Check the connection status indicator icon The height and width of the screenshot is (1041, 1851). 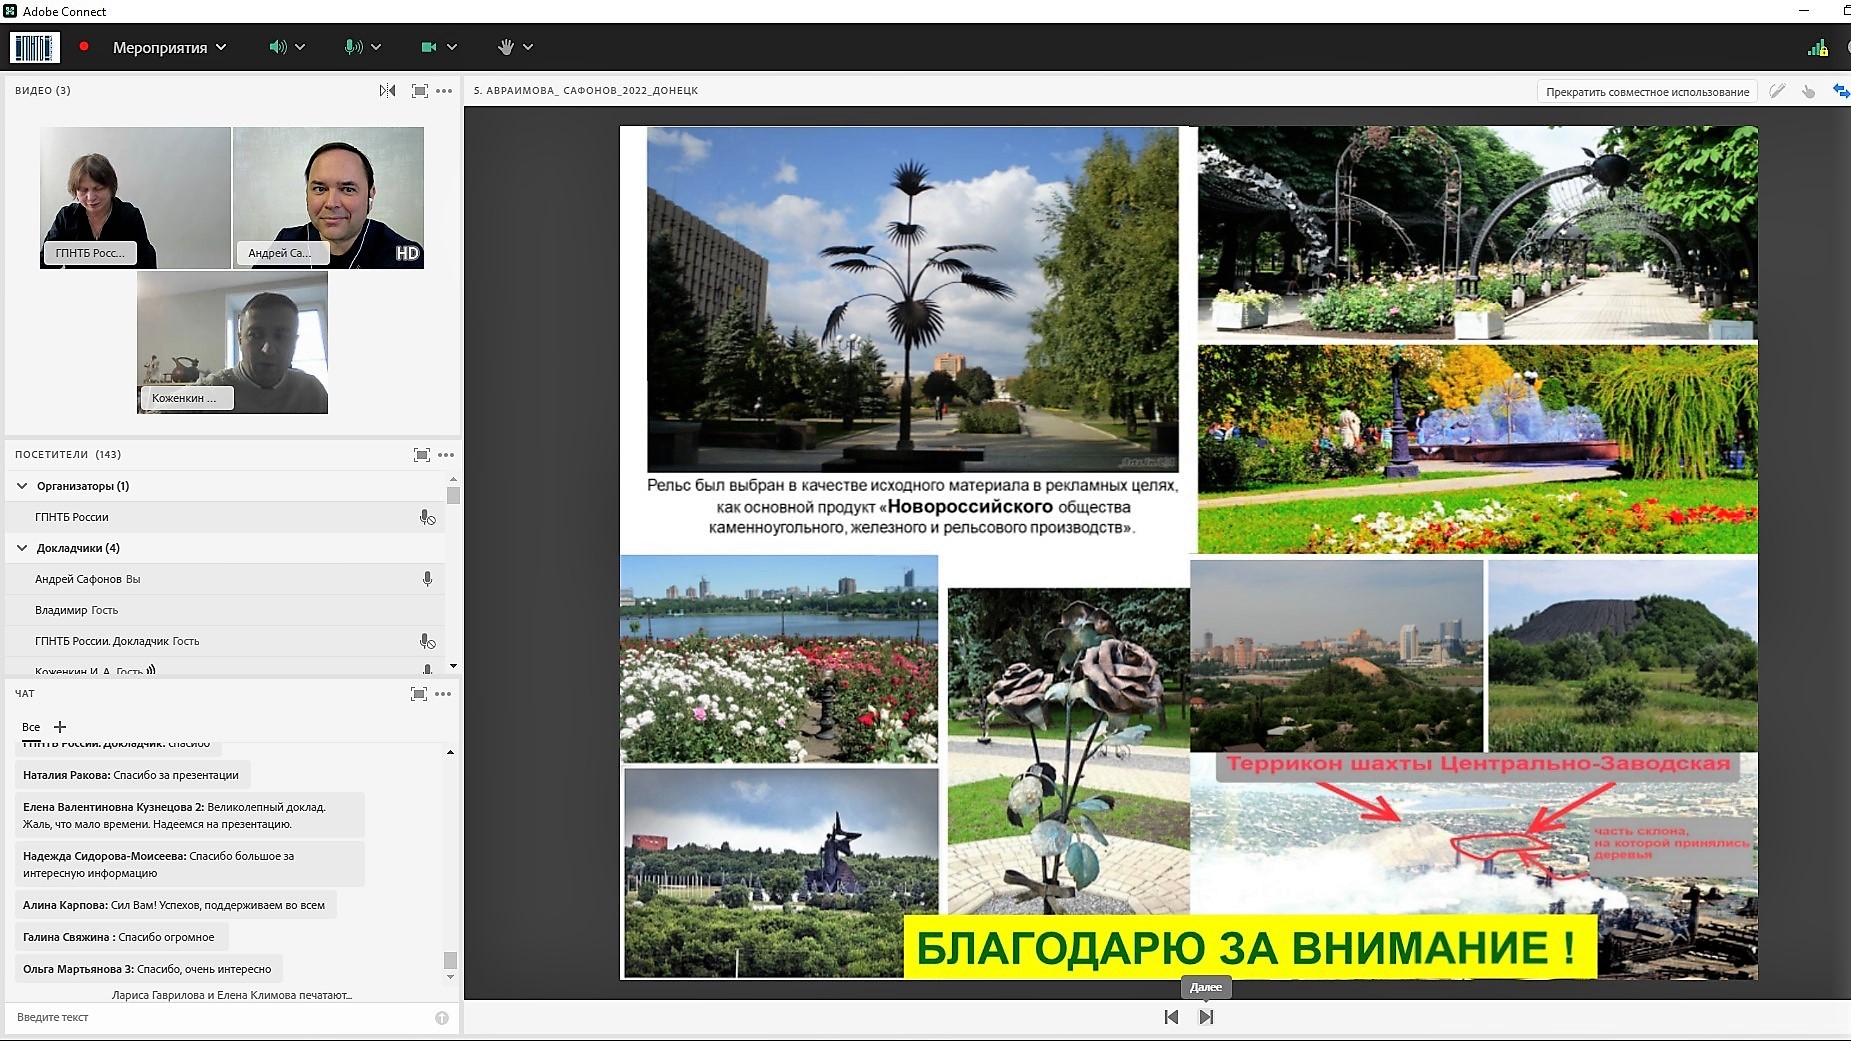coord(1818,47)
